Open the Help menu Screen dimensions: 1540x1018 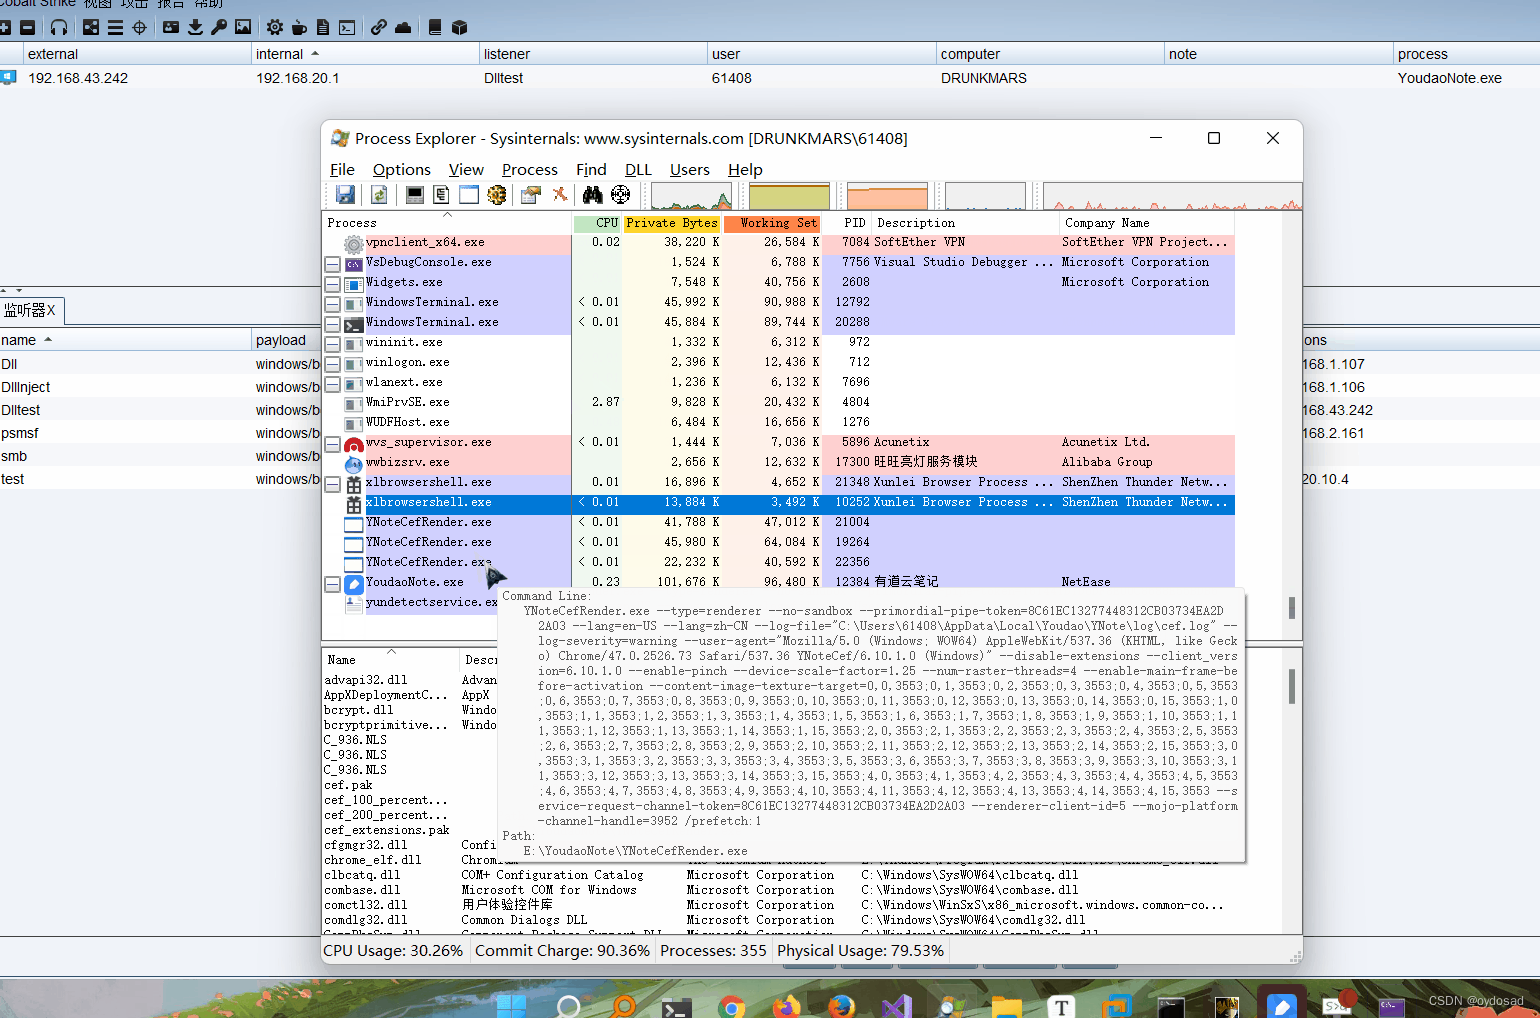[x=745, y=169]
